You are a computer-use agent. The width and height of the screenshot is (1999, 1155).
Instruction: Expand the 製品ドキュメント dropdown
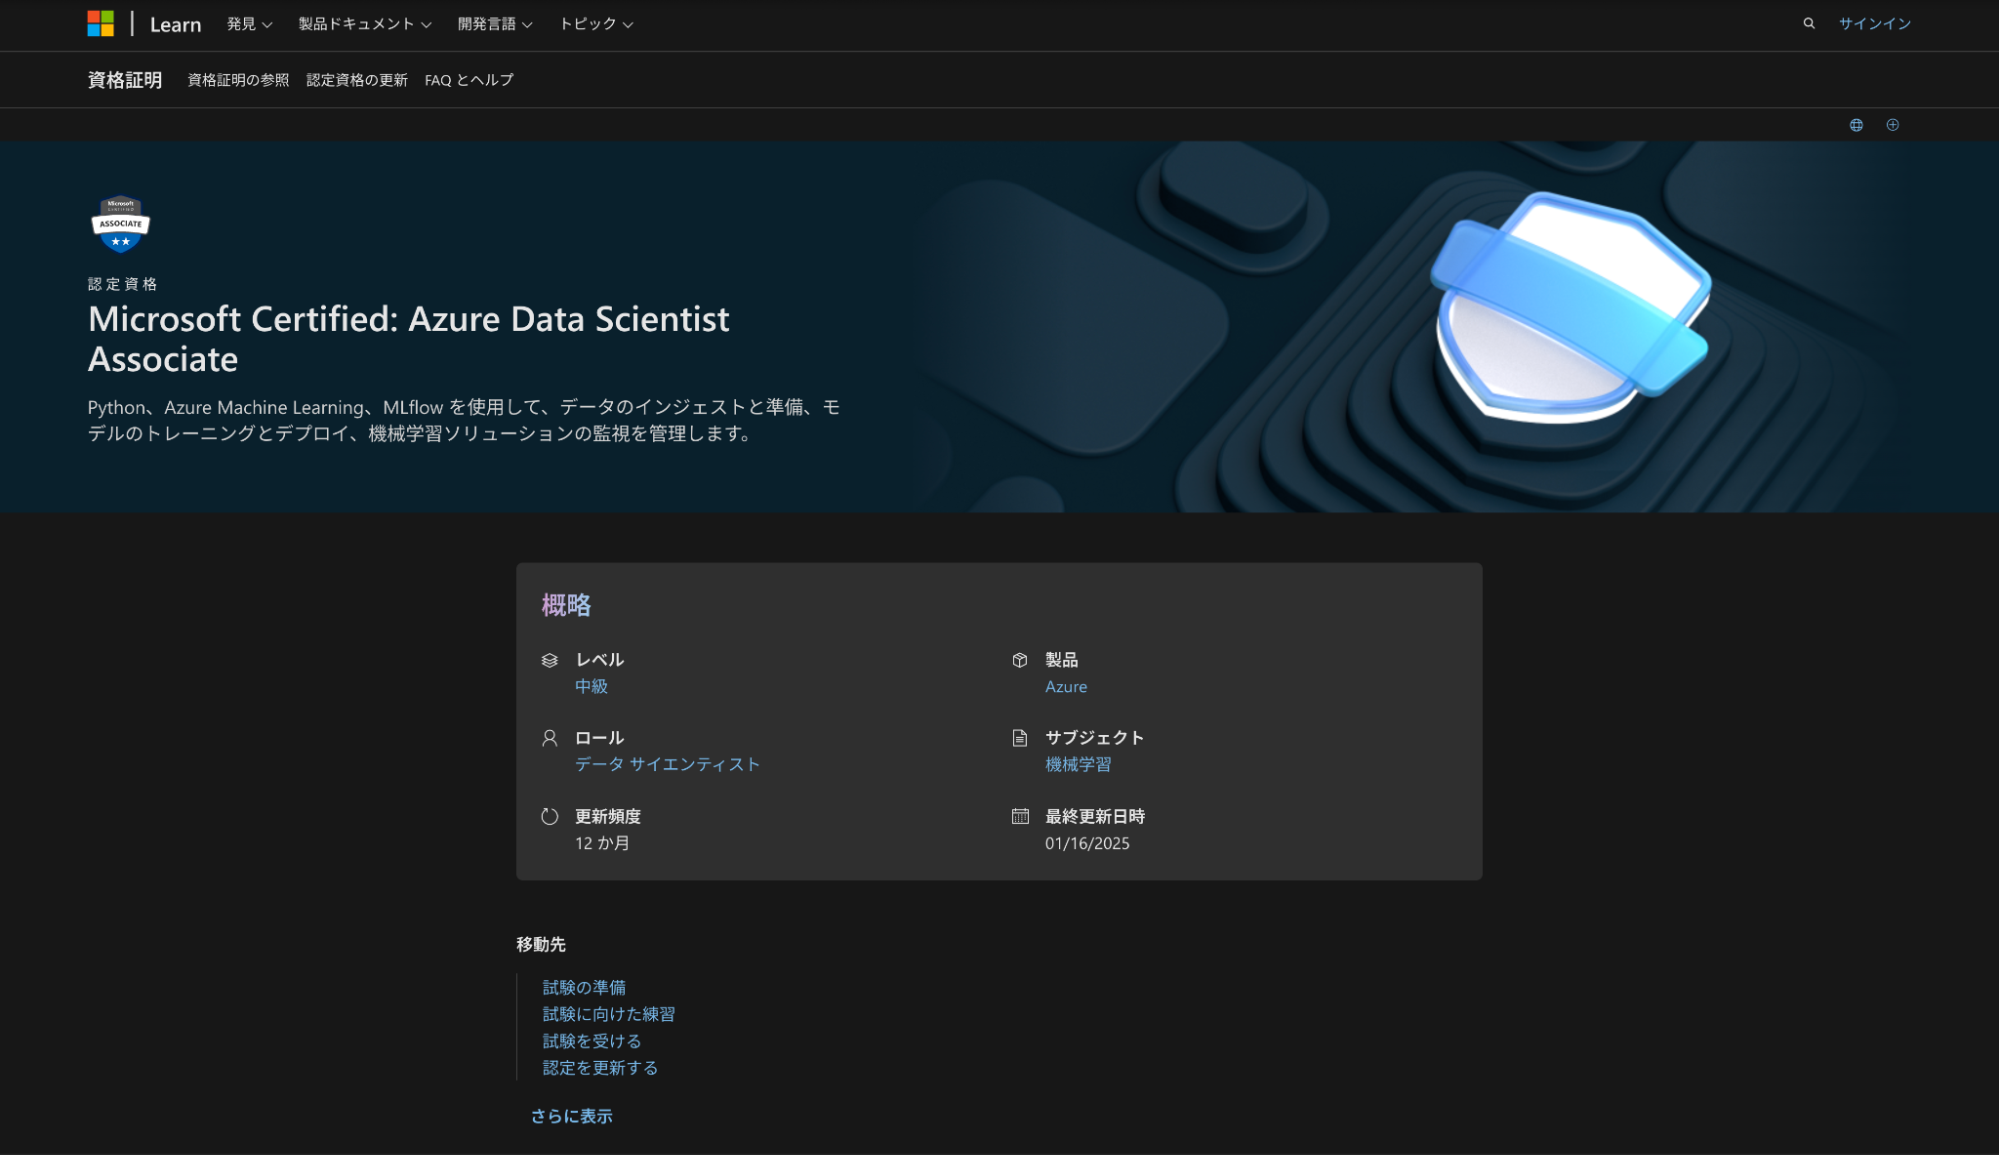365,24
